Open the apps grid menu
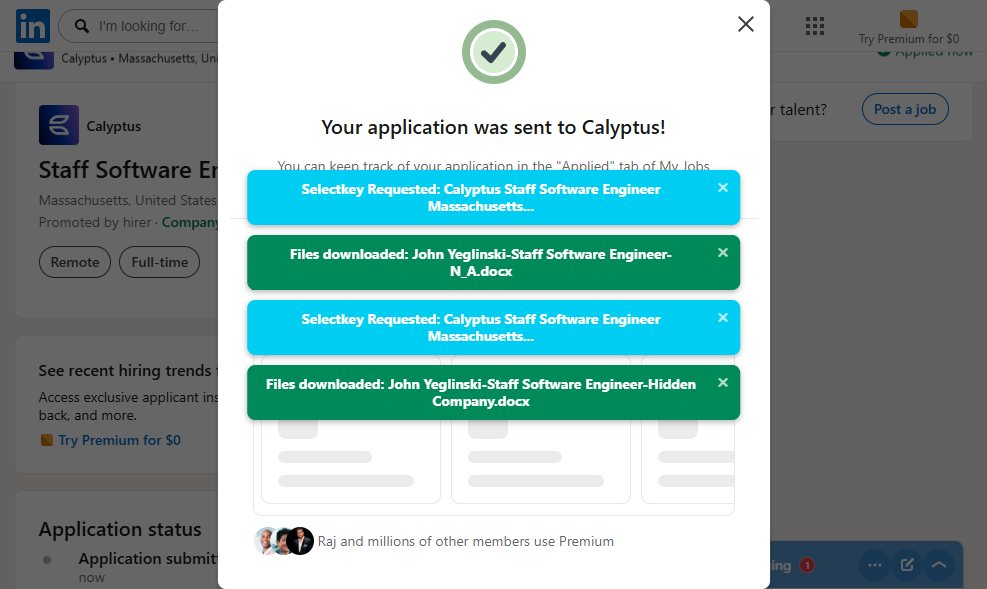The width and height of the screenshot is (987, 589). coord(814,26)
